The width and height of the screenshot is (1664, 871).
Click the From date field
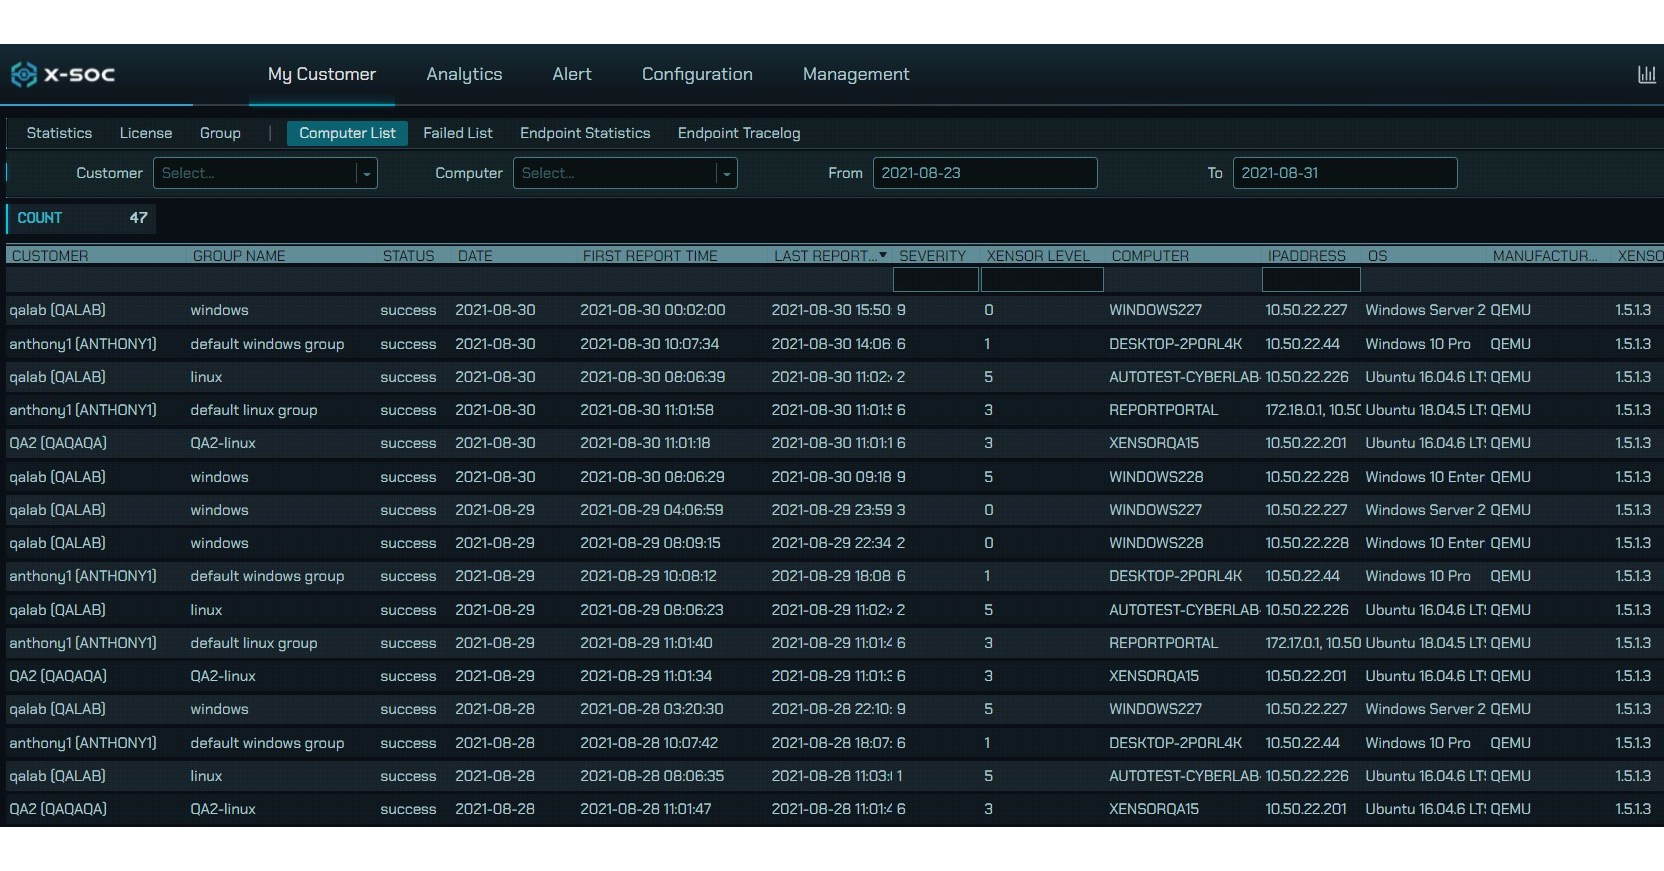984,173
